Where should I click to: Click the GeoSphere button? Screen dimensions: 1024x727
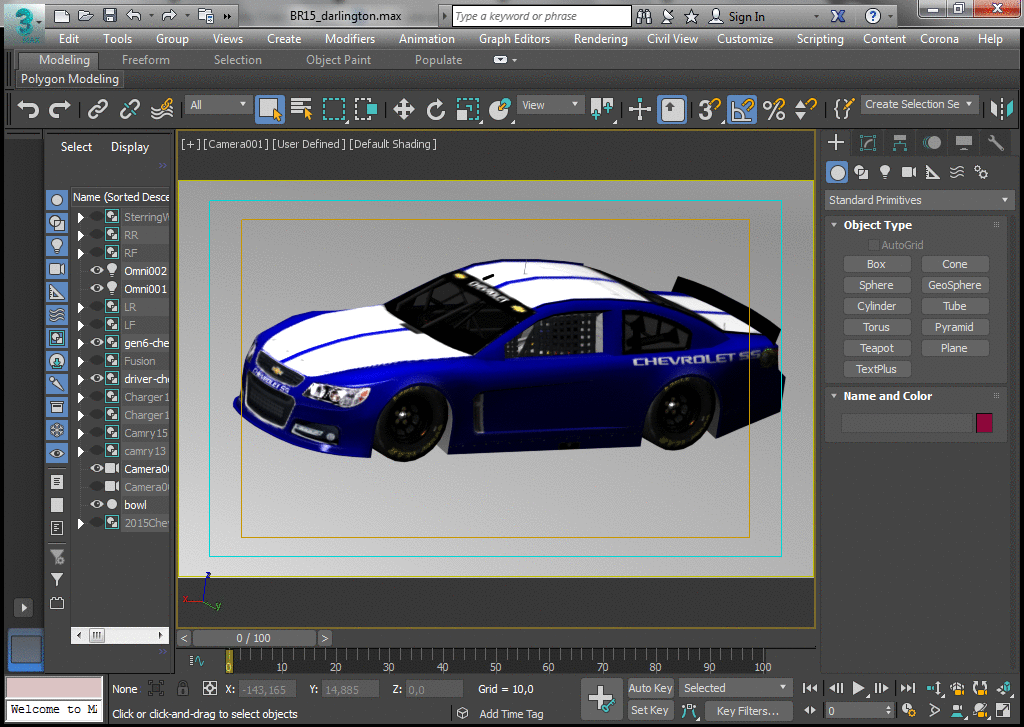[955, 285]
